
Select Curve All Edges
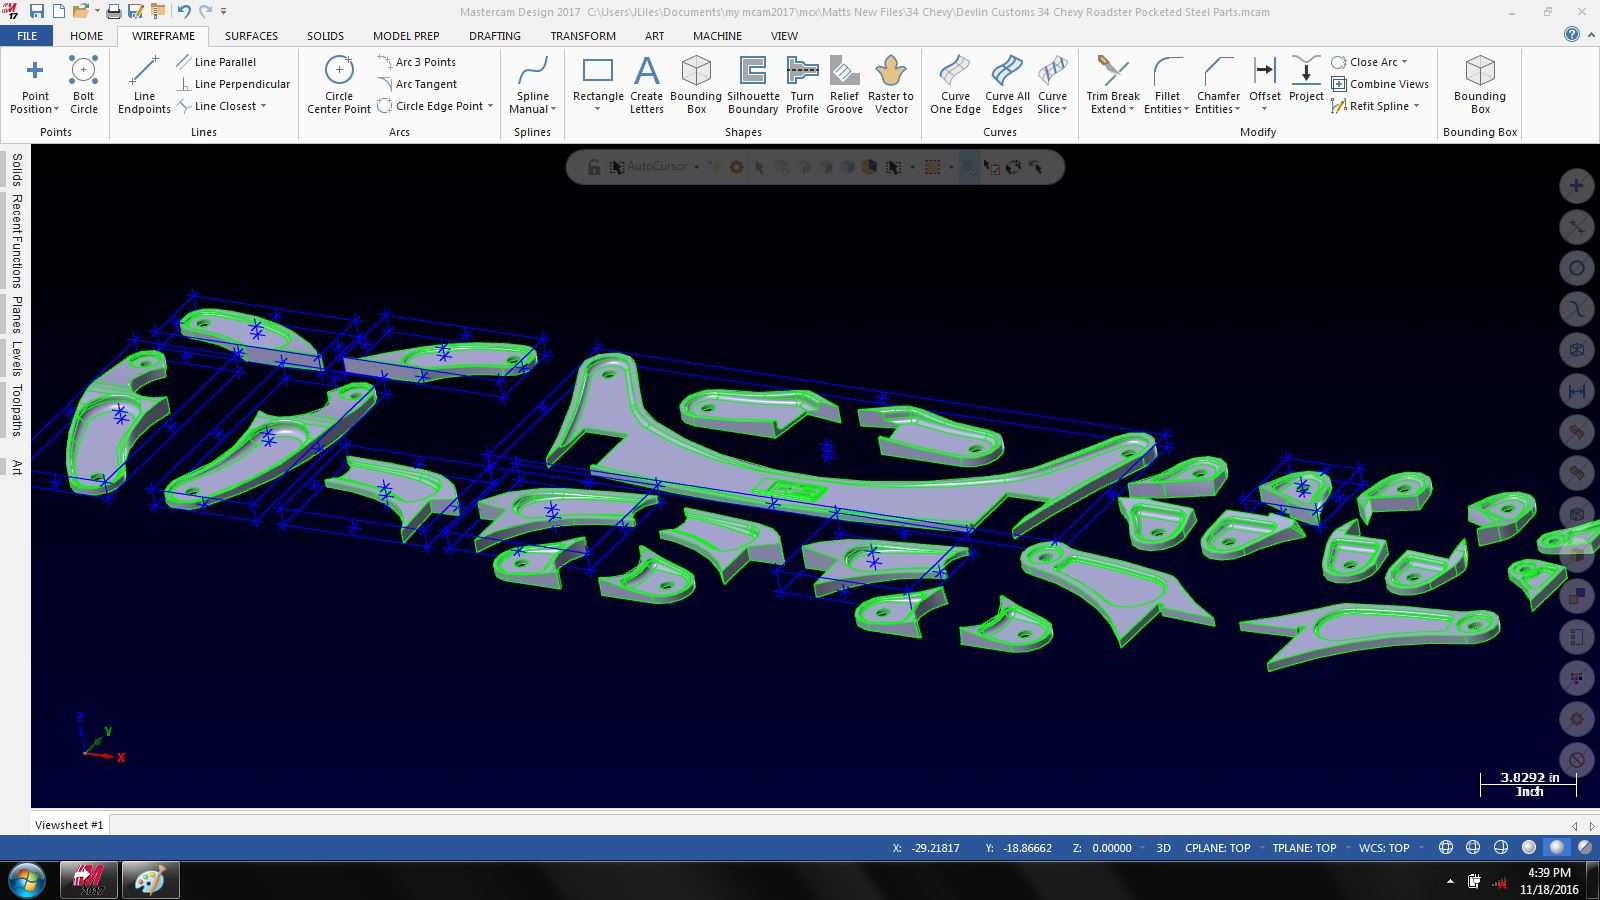1007,85
